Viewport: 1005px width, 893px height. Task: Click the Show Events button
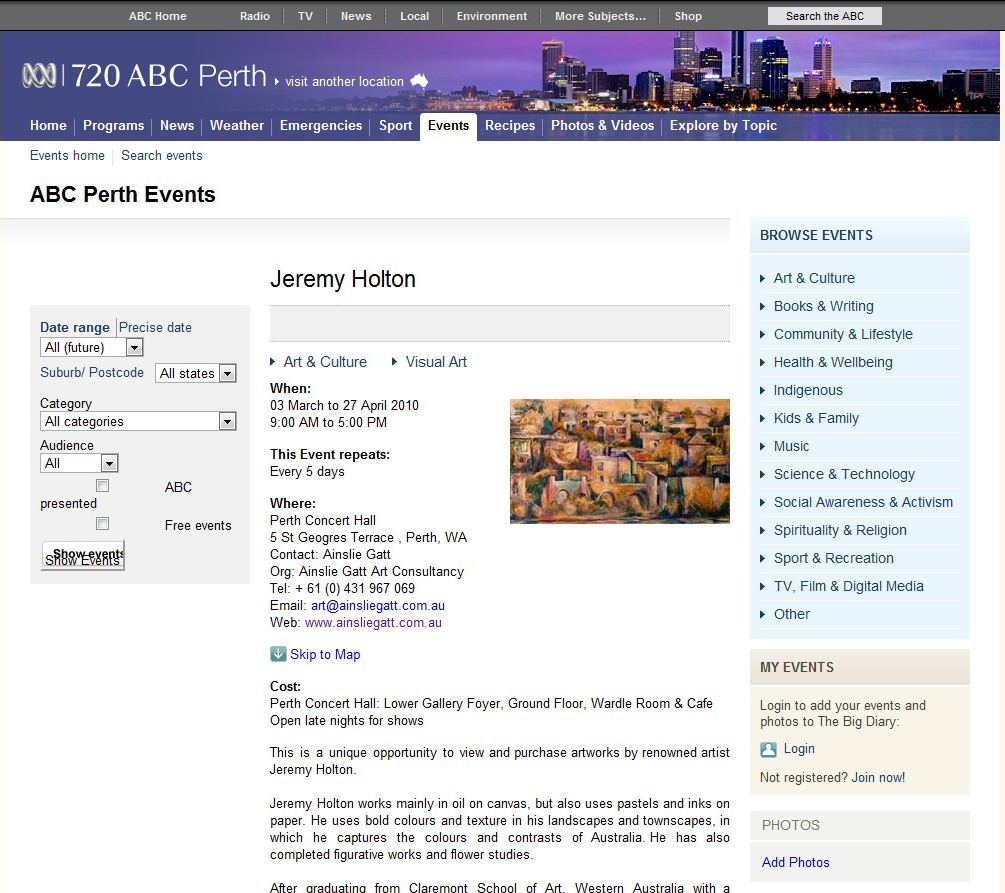coord(83,555)
